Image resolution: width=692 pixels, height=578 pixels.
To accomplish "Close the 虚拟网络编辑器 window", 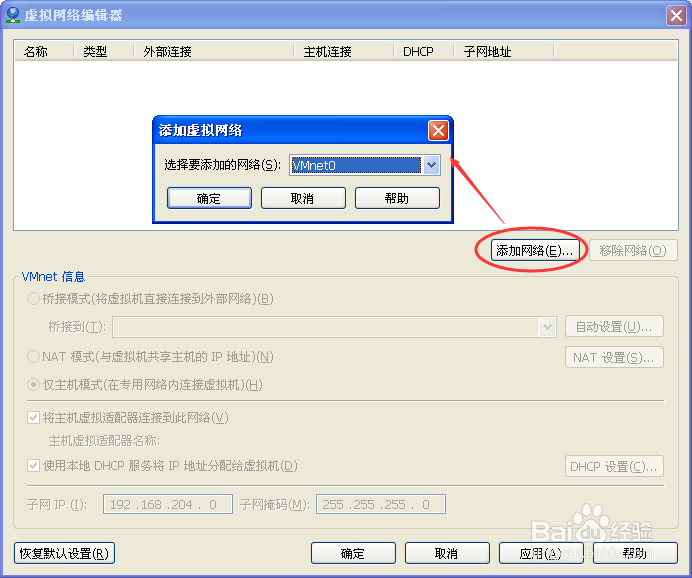I will tap(676, 15).
